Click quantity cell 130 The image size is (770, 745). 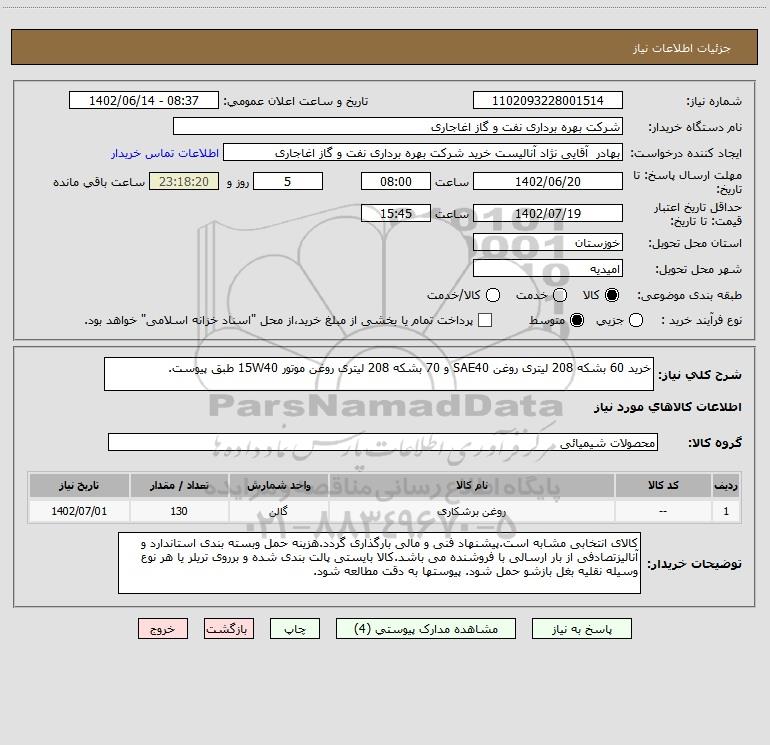pyautogui.click(x=179, y=511)
